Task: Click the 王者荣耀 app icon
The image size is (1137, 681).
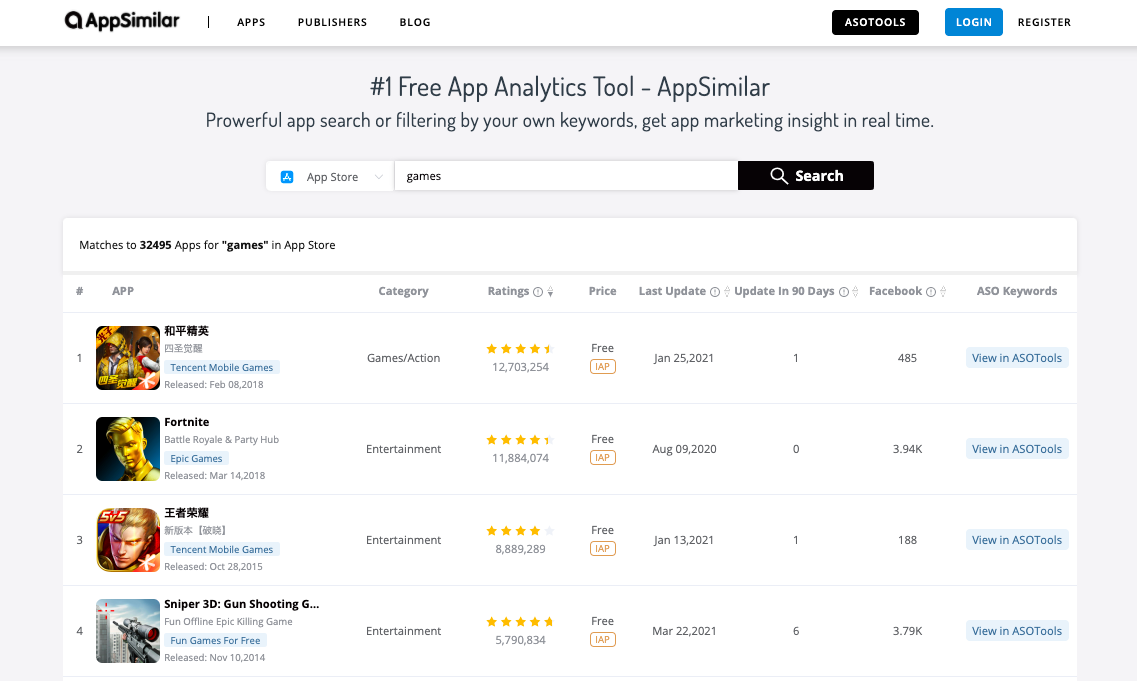Action: coord(128,540)
